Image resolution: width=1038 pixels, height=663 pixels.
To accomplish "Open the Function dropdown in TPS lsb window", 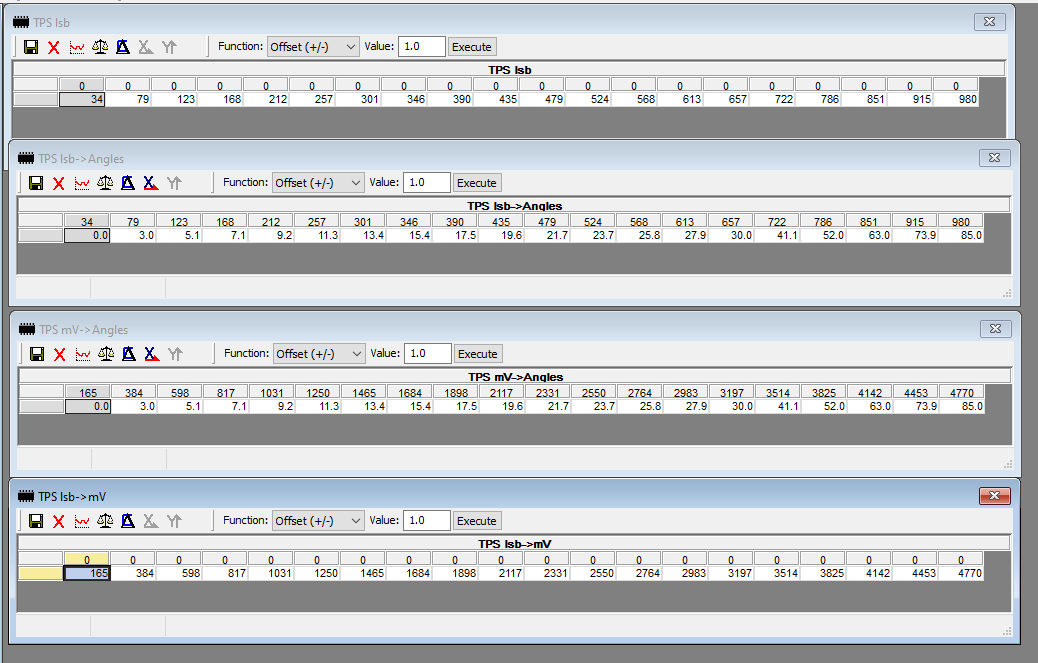I will click(312, 47).
